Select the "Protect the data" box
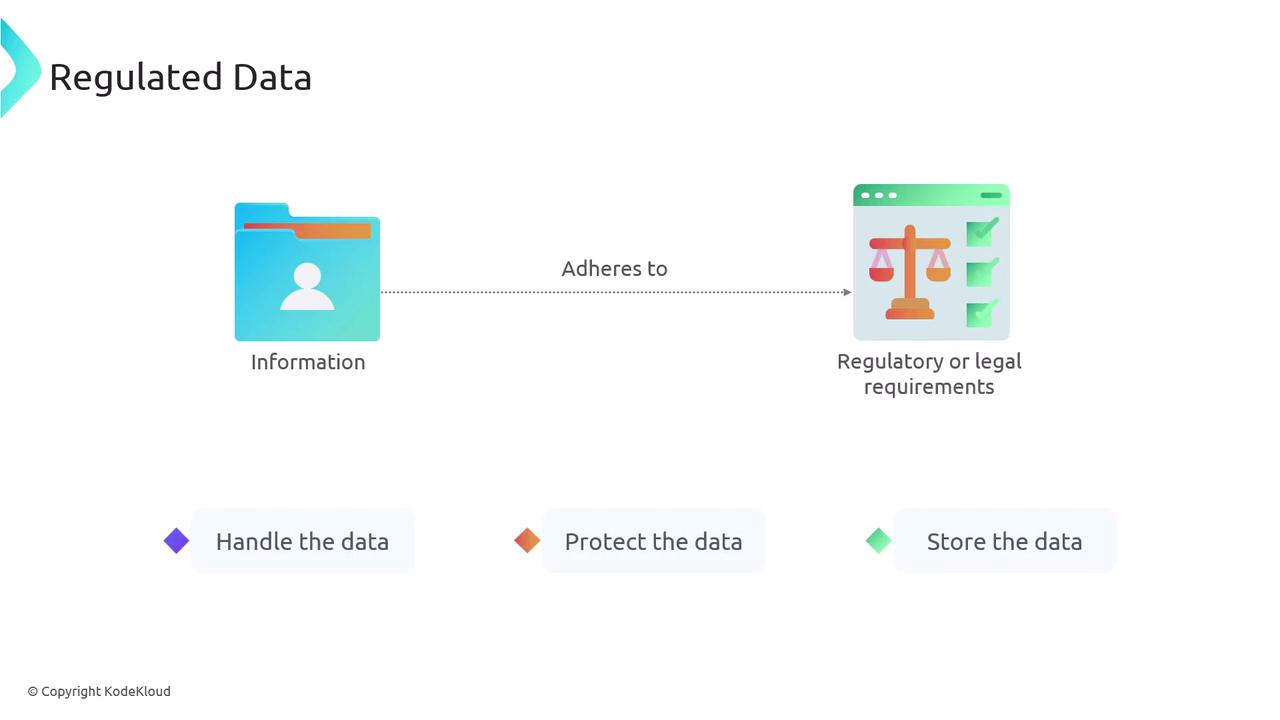Image resolution: width=1280 pixels, height=720 pixels. point(653,541)
